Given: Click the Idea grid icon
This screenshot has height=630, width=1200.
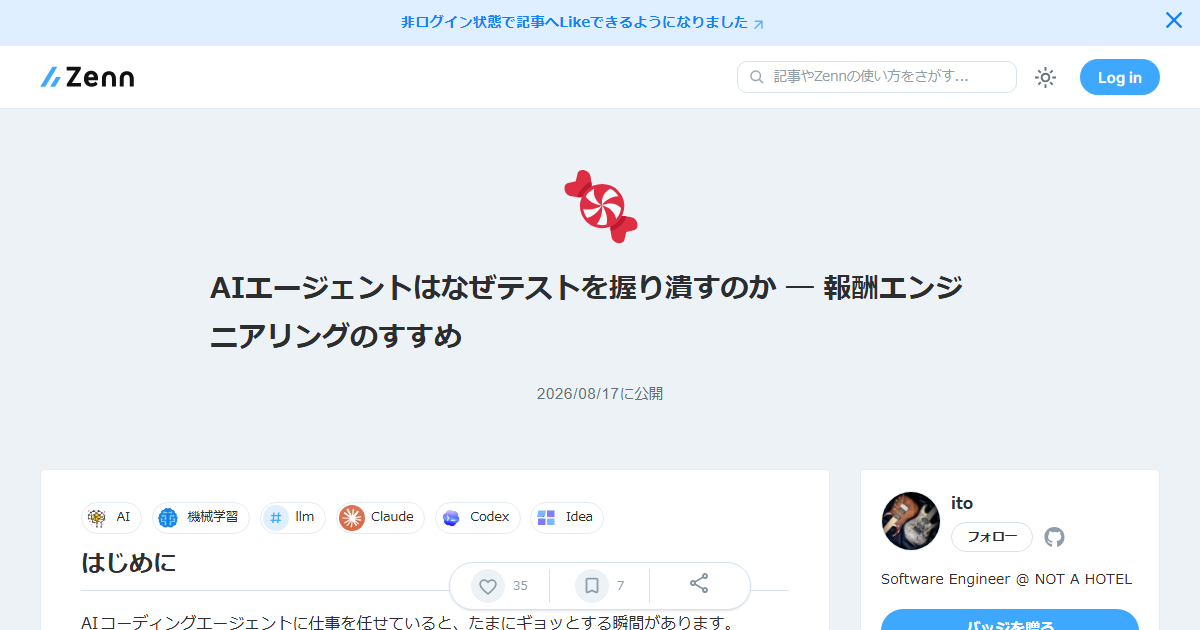Looking at the screenshot, I should click(x=546, y=517).
